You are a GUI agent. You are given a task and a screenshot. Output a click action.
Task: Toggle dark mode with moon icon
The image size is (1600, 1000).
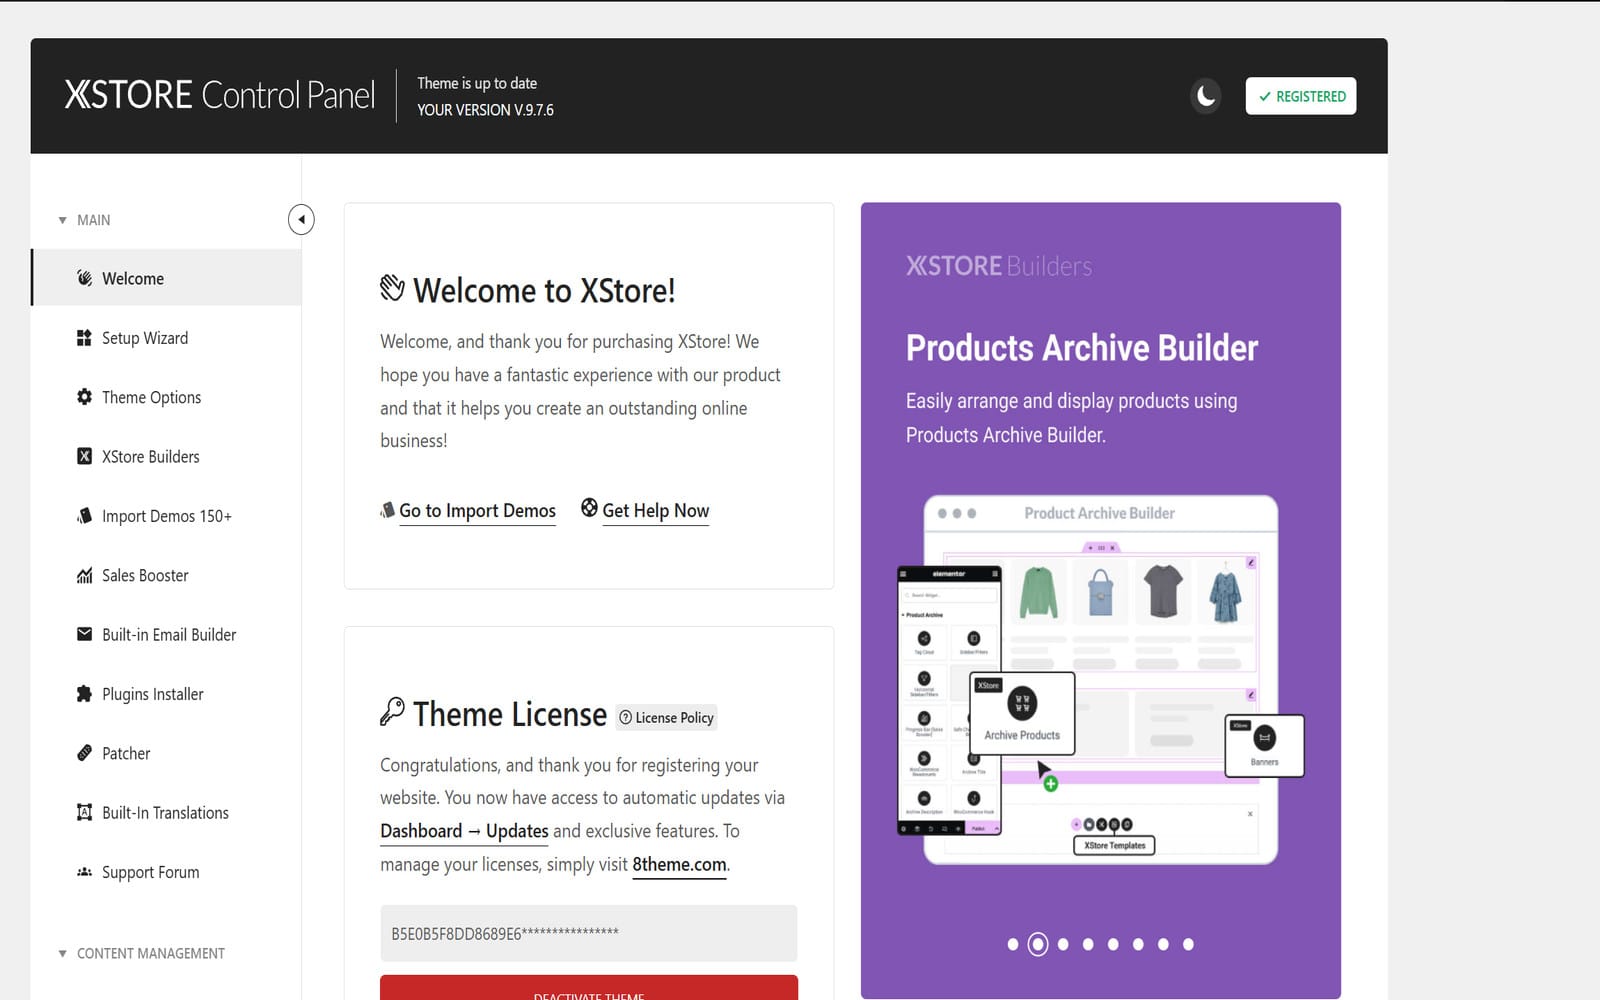[x=1206, y=96]
